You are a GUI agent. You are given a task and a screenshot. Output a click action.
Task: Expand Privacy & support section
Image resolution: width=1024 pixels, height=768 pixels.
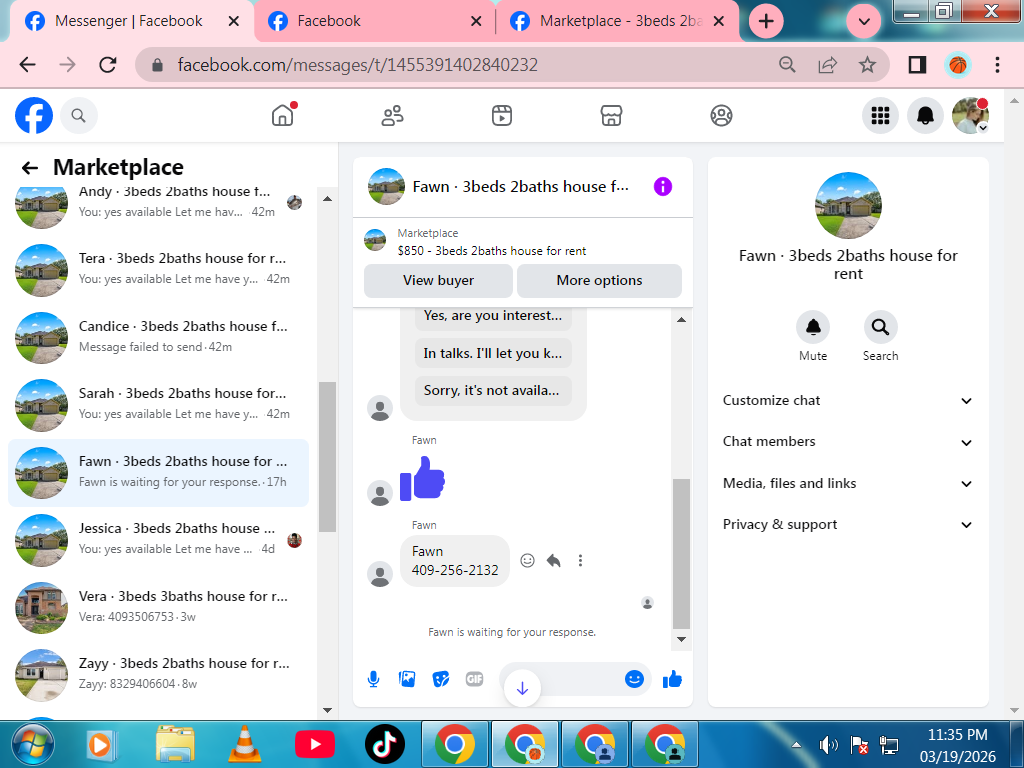(x=848, y=525)
